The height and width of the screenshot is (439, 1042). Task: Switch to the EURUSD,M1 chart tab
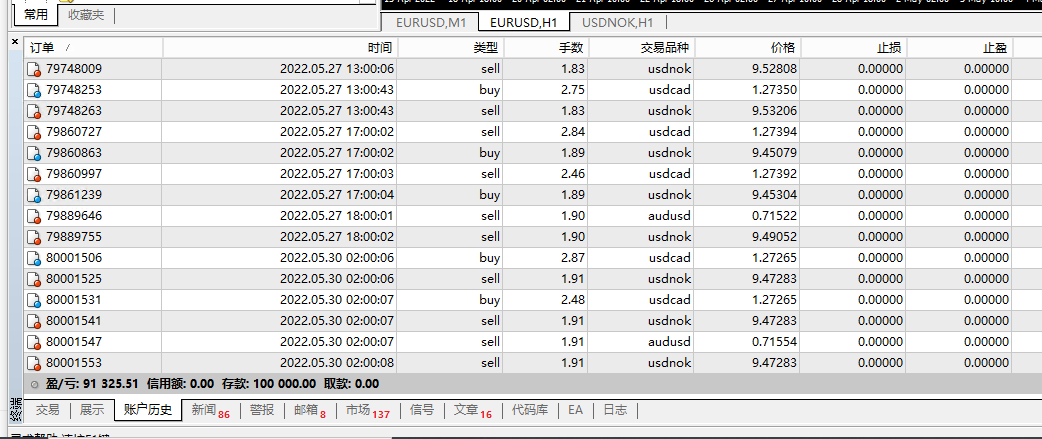430,22
